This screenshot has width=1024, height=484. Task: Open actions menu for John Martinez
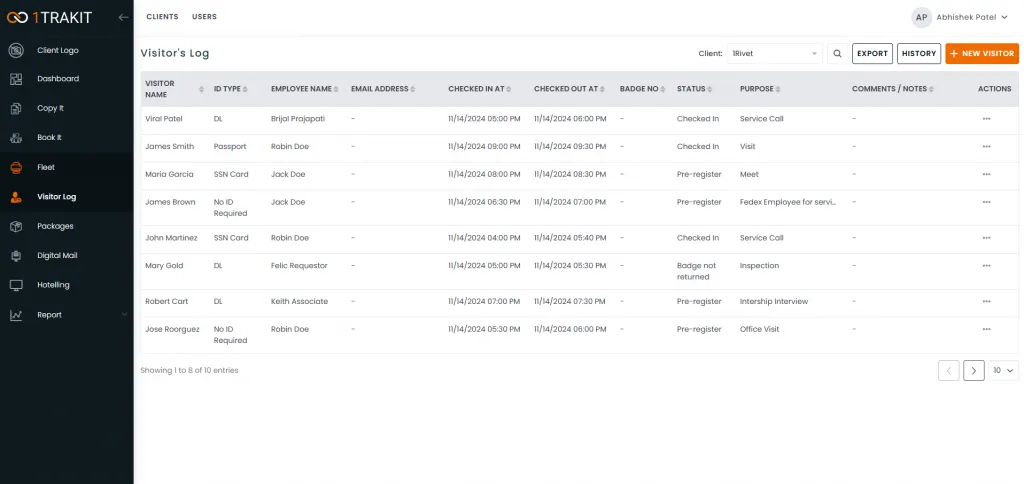click(986, 238)
